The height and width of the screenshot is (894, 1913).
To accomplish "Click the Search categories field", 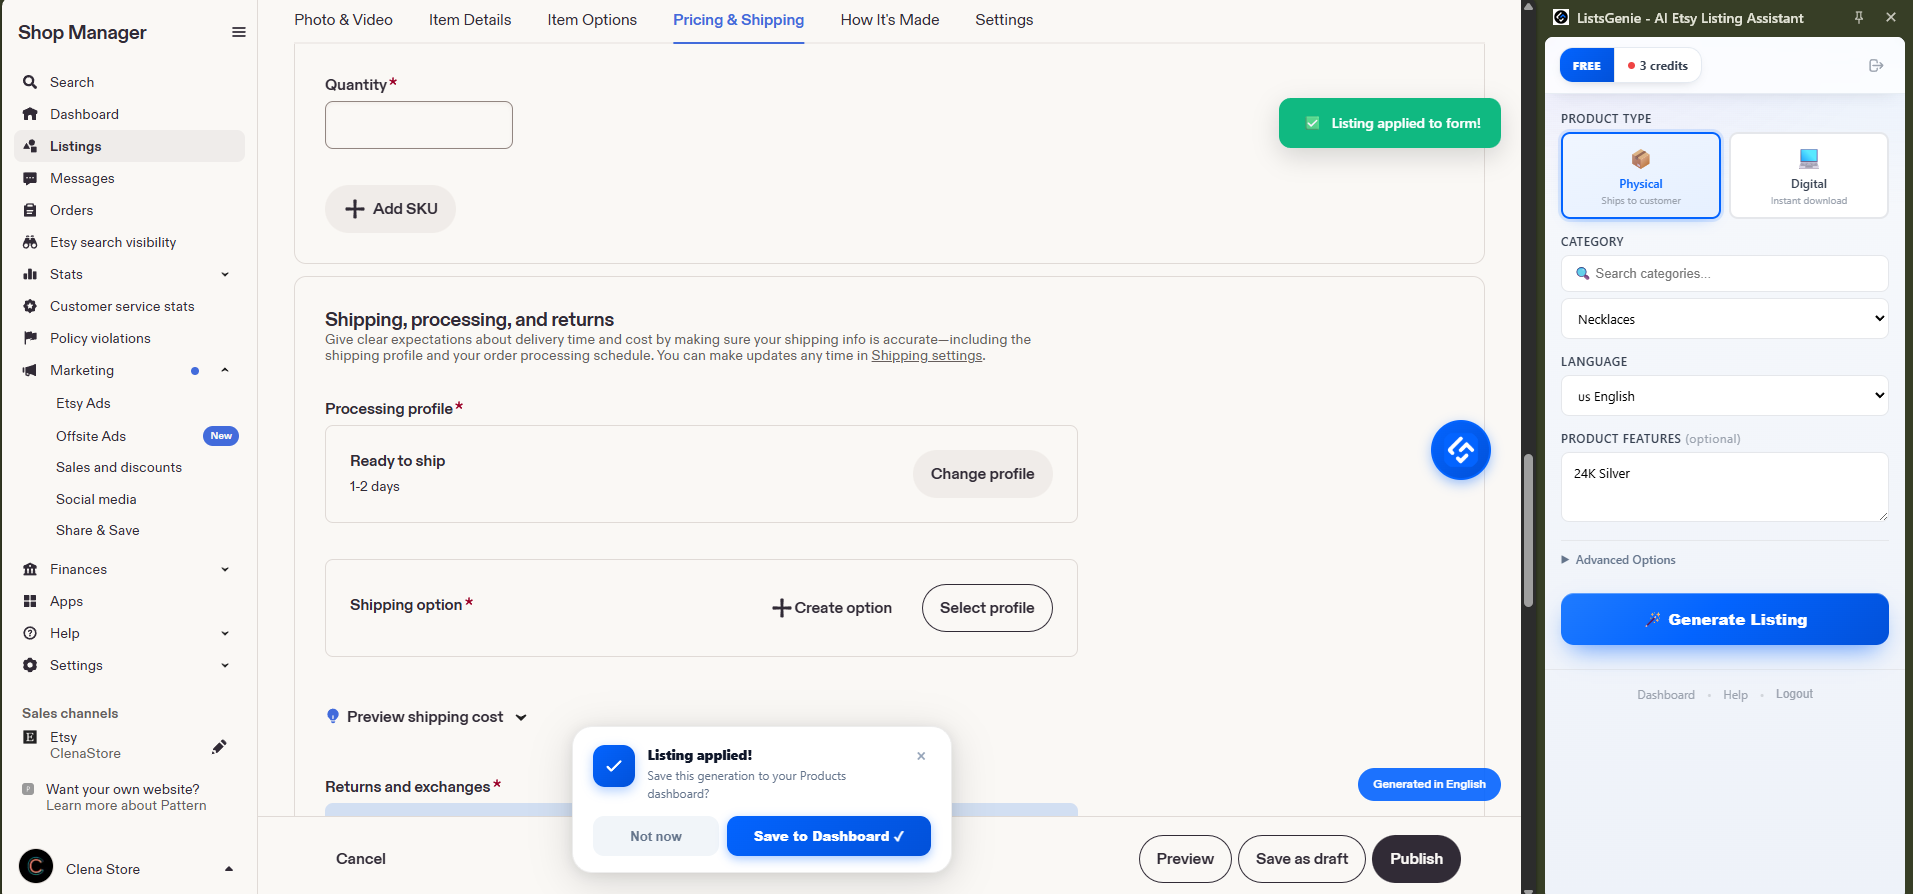I will tap(1724, 273).
